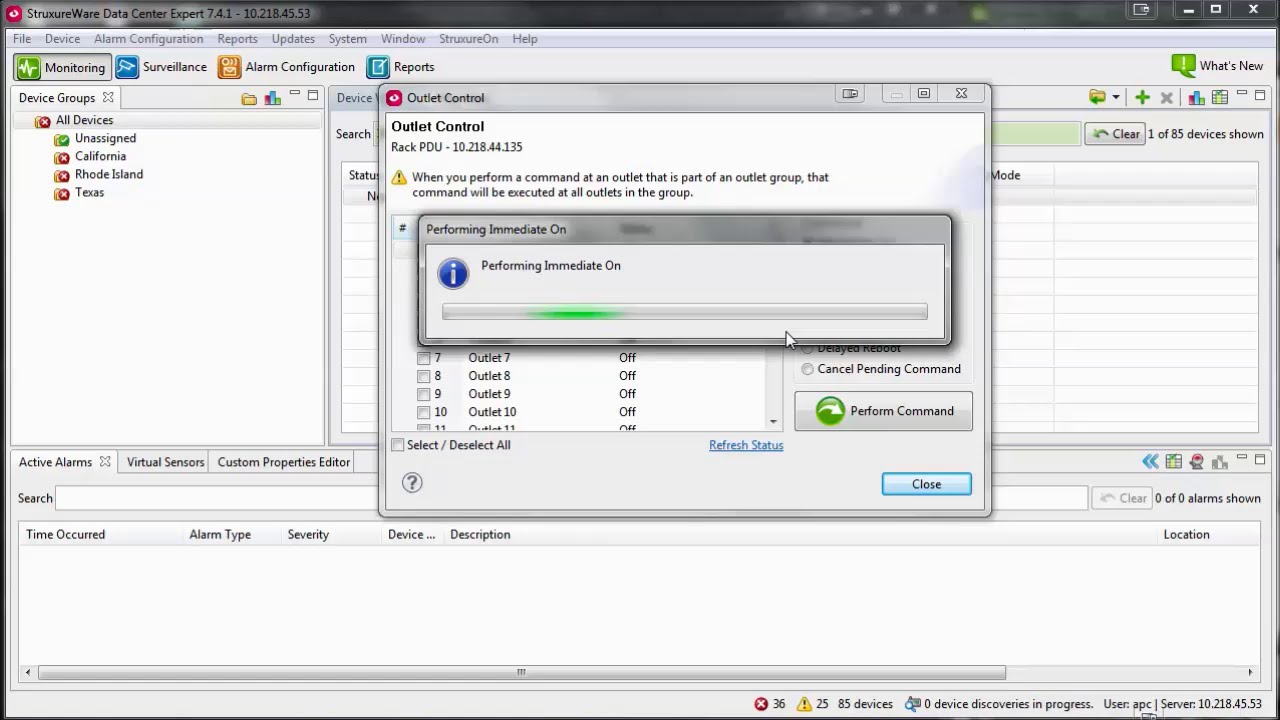Viewport: 1280px width, 720px height.
Task: Open the Monitoring perspective
Action: pyautogui.click(x=61, y=67)
